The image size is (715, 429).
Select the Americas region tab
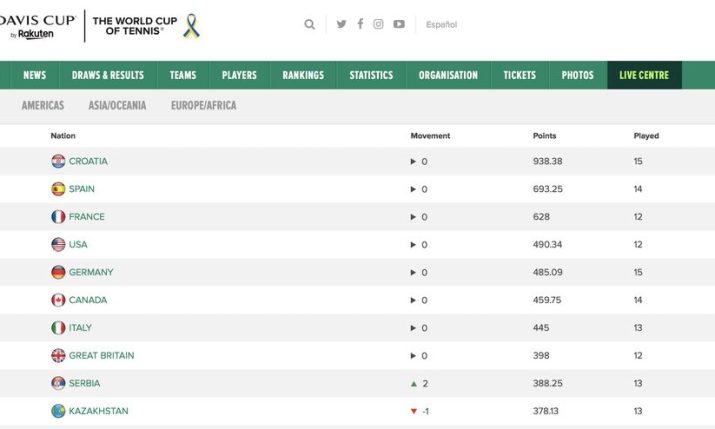43,105
